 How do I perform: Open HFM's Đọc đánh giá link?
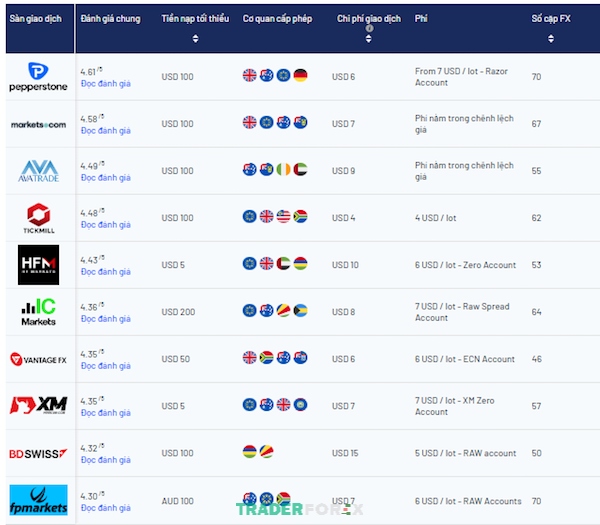(106, 272)
